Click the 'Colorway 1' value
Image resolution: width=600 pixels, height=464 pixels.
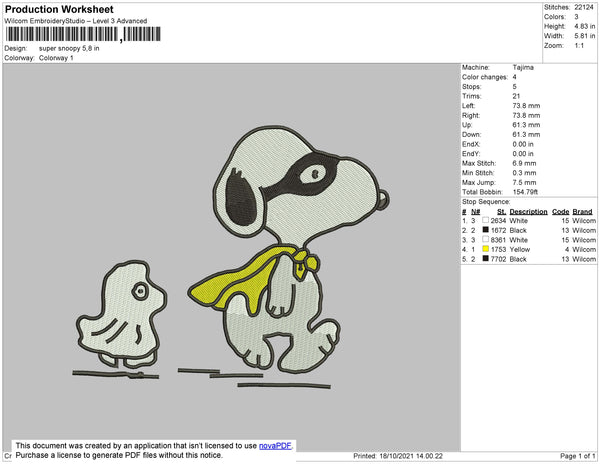pos(56,58)
